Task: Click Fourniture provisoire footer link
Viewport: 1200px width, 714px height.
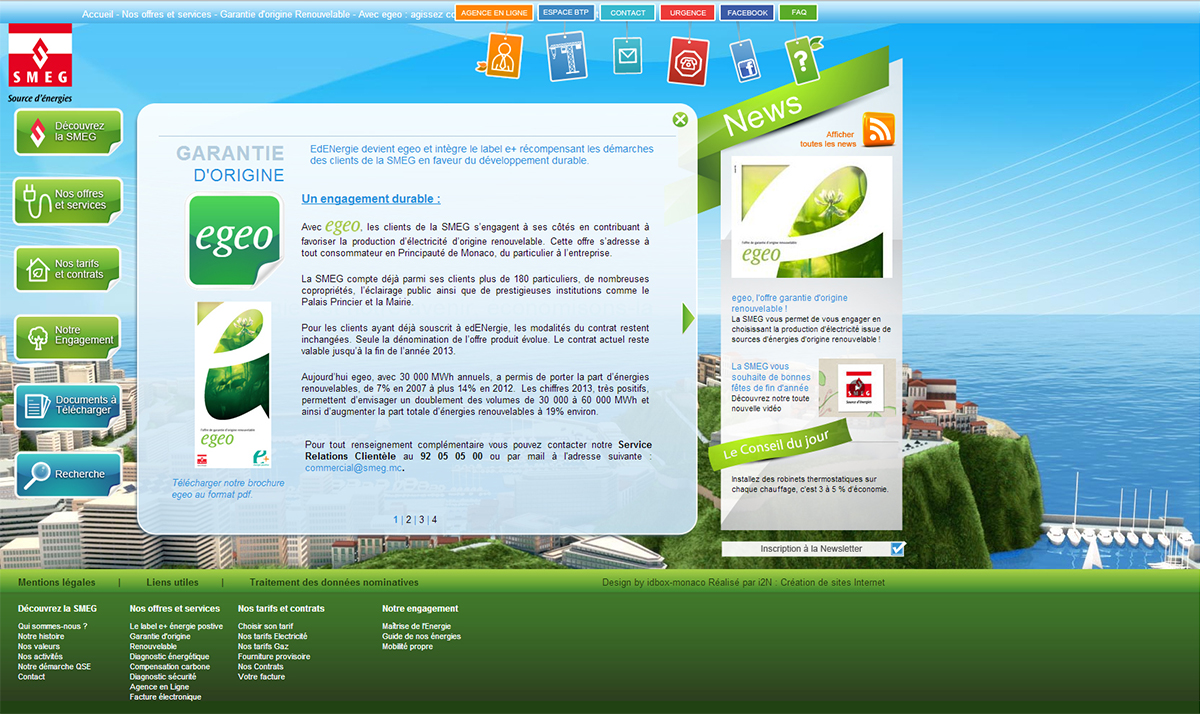Action: (x=274, y=657)
